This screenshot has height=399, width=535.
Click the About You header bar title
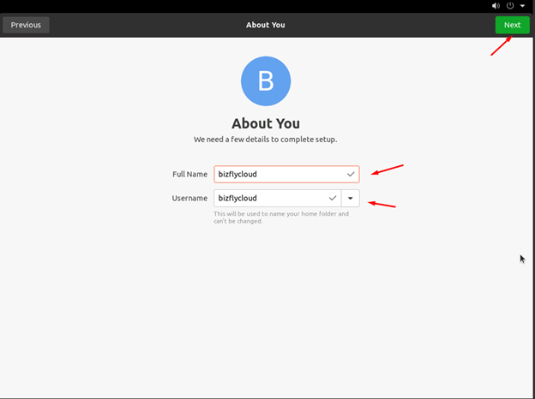click(x=266, y=25)
